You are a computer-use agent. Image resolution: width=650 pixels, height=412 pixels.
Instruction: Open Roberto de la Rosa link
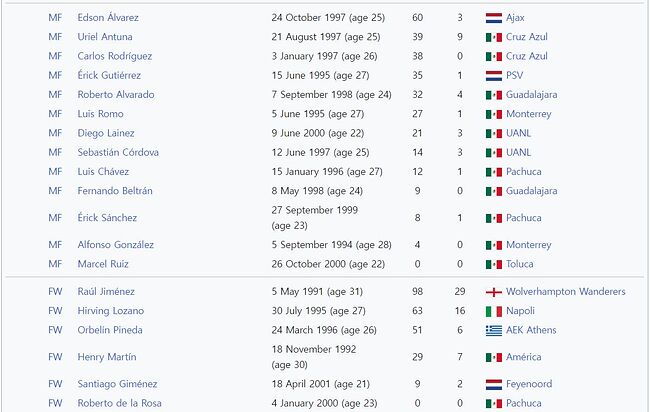119,403
